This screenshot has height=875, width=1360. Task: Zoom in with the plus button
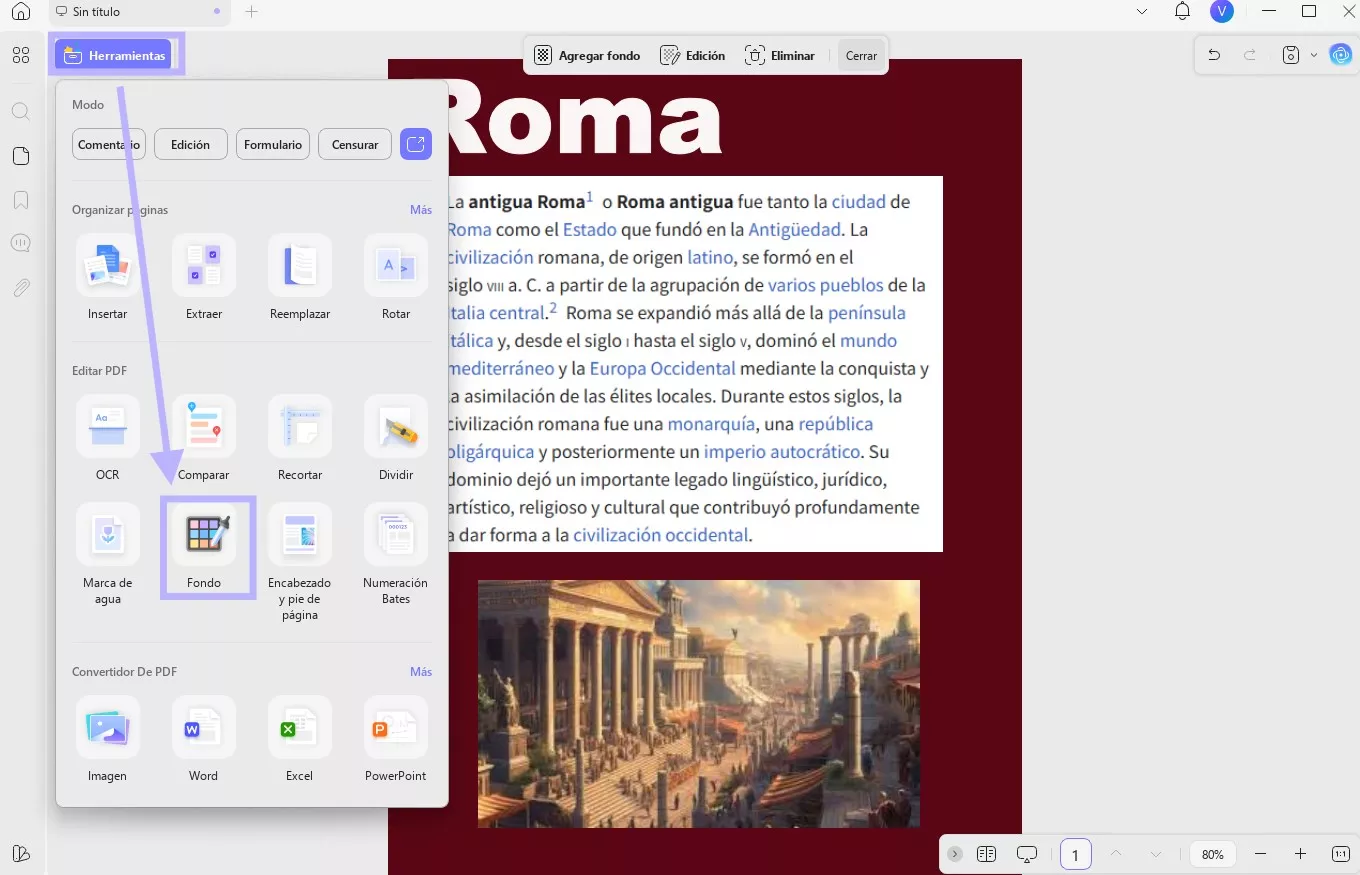(1300, 854)
